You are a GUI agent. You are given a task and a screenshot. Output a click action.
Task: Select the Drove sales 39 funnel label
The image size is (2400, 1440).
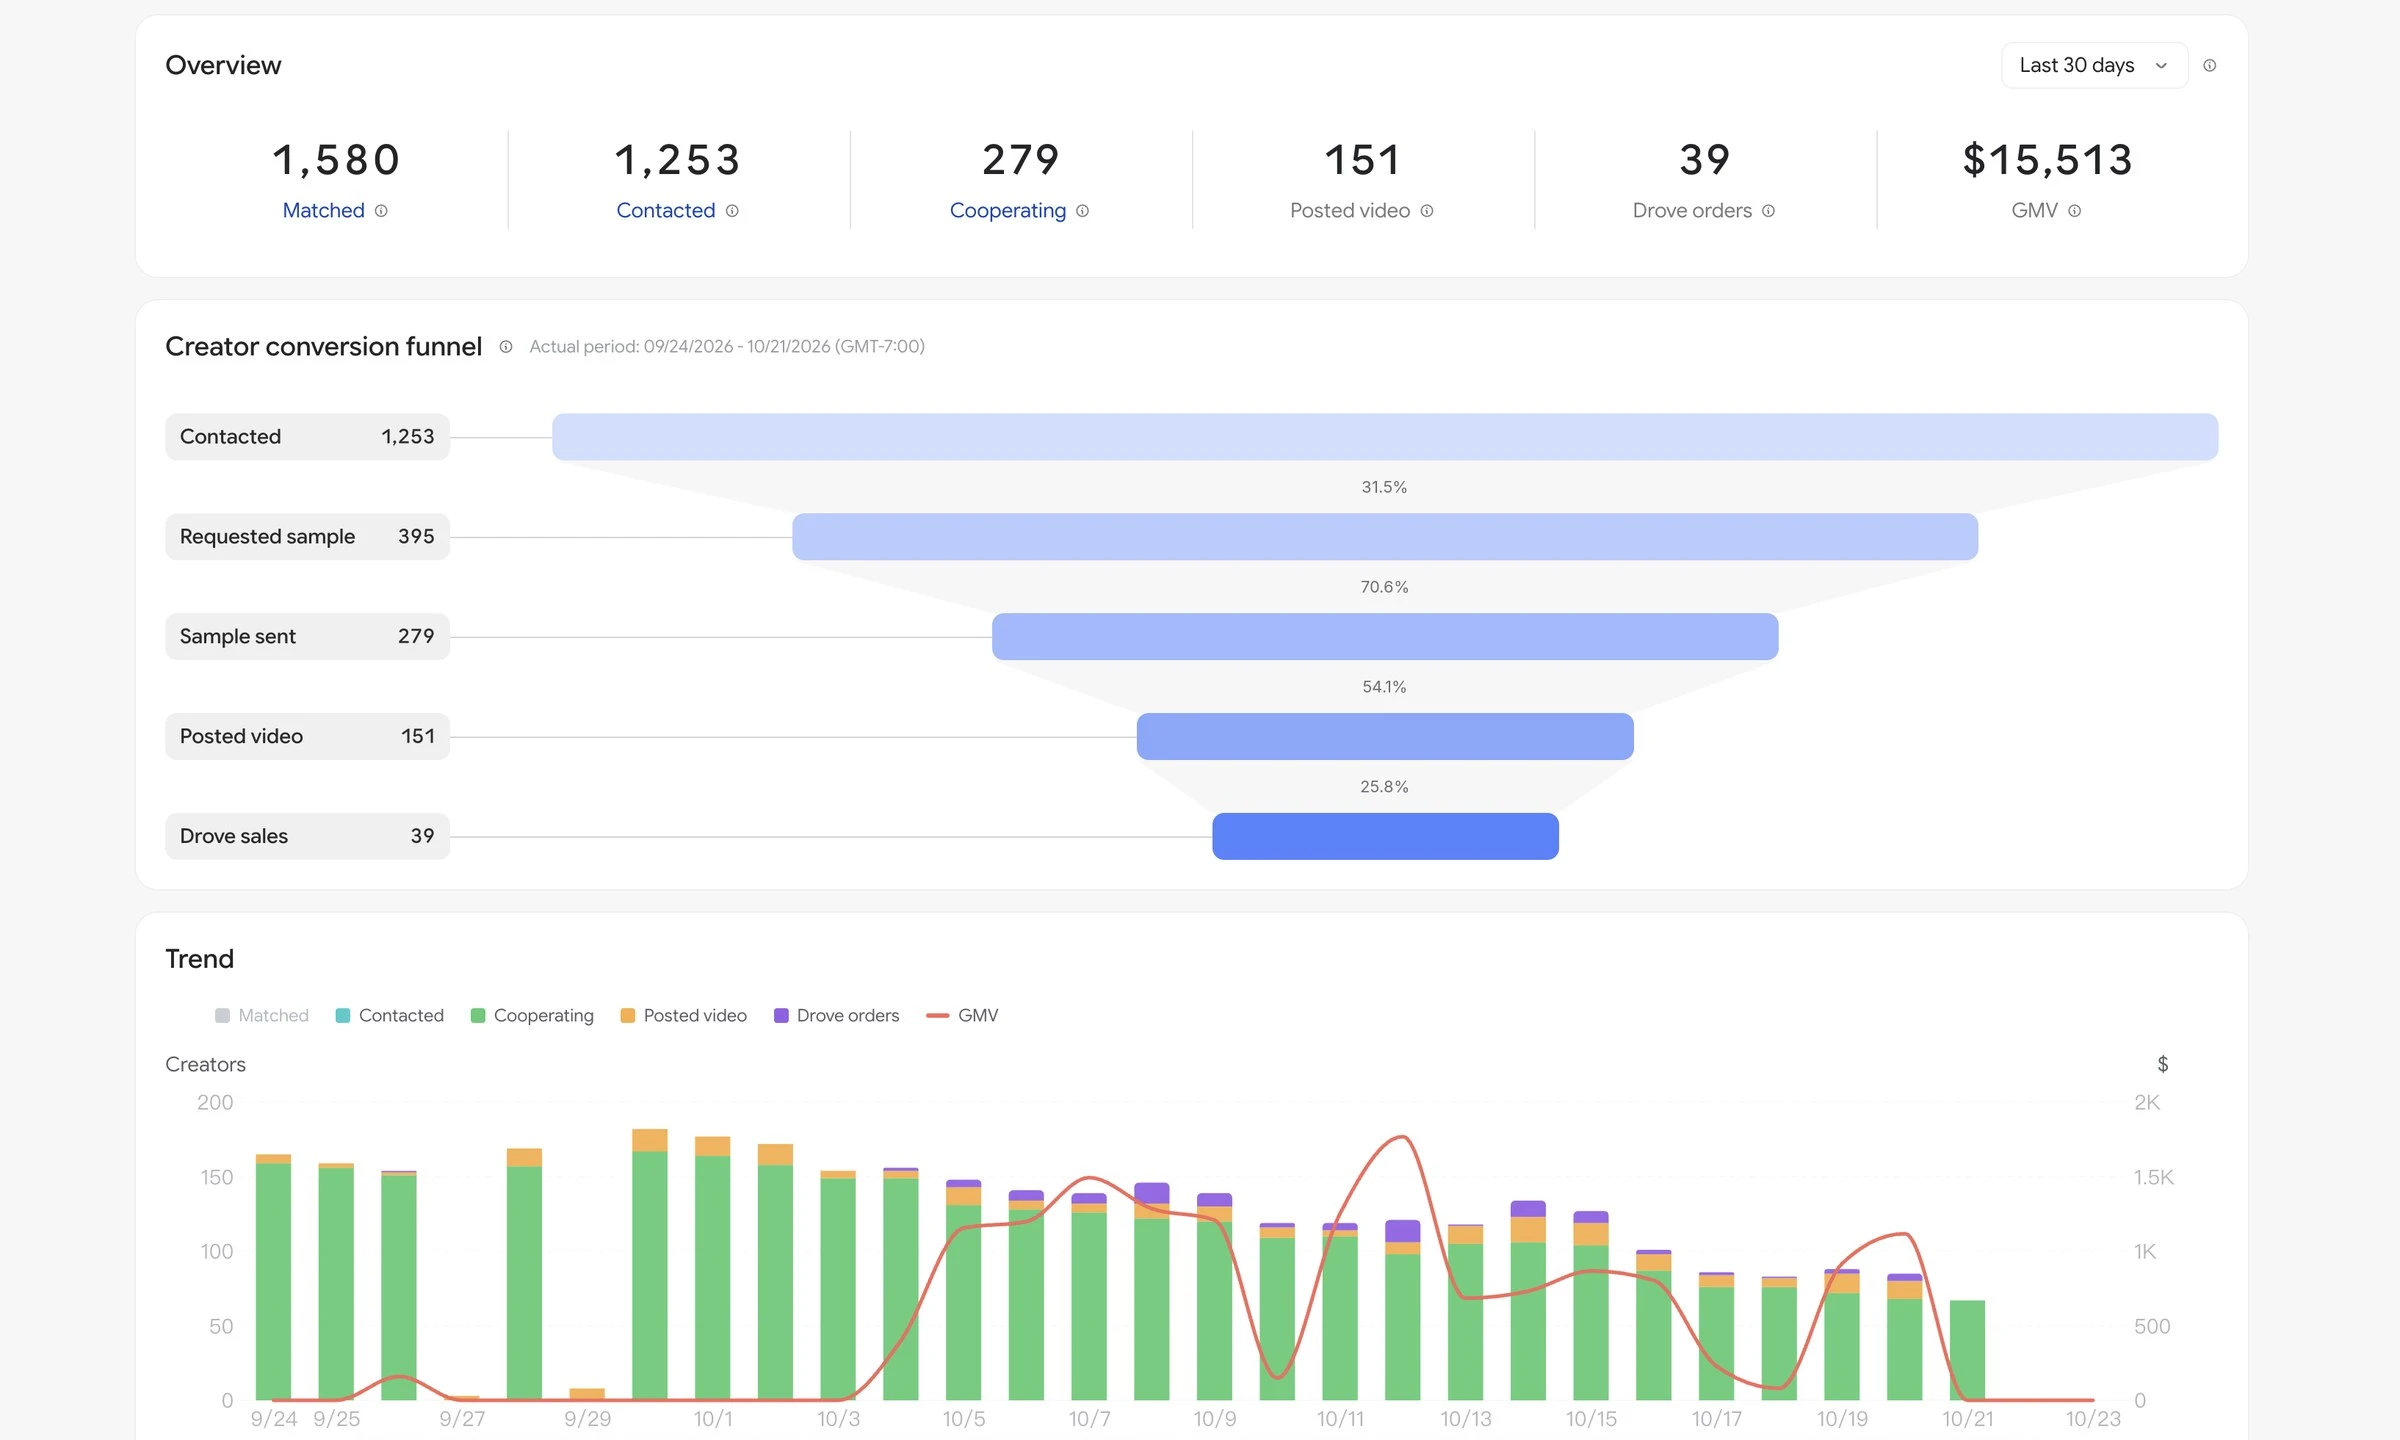point(307,836)
